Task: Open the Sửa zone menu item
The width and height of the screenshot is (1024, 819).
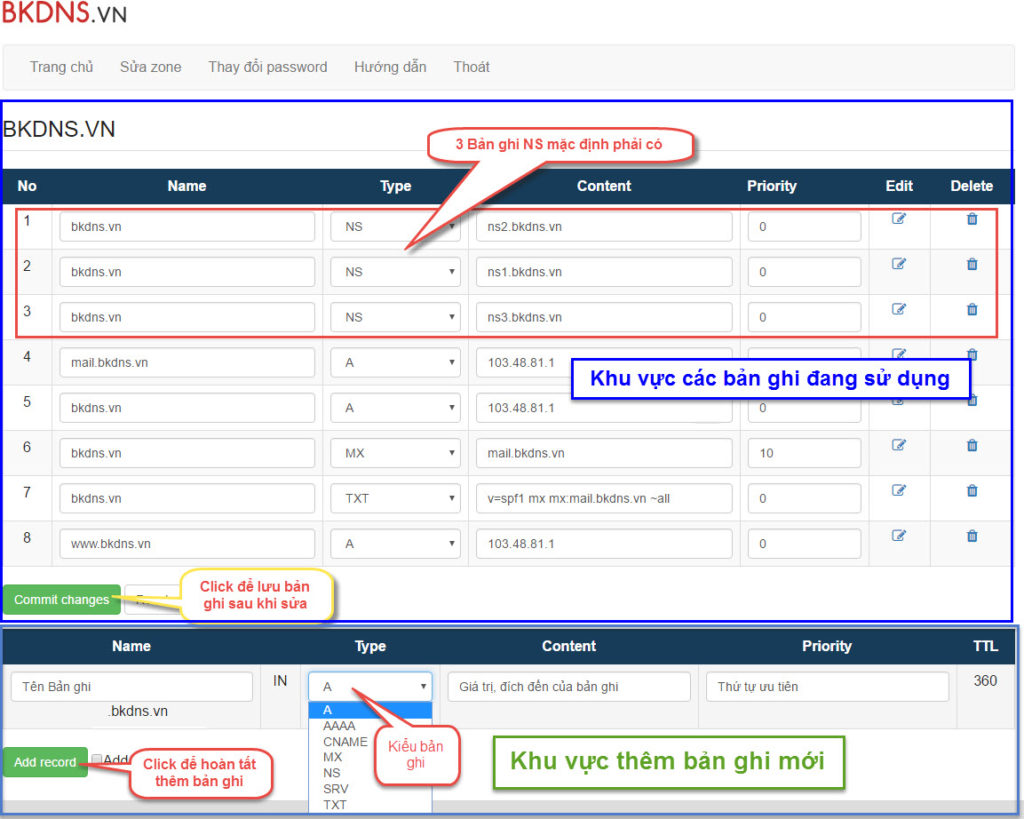Action: tap(151, 67)
